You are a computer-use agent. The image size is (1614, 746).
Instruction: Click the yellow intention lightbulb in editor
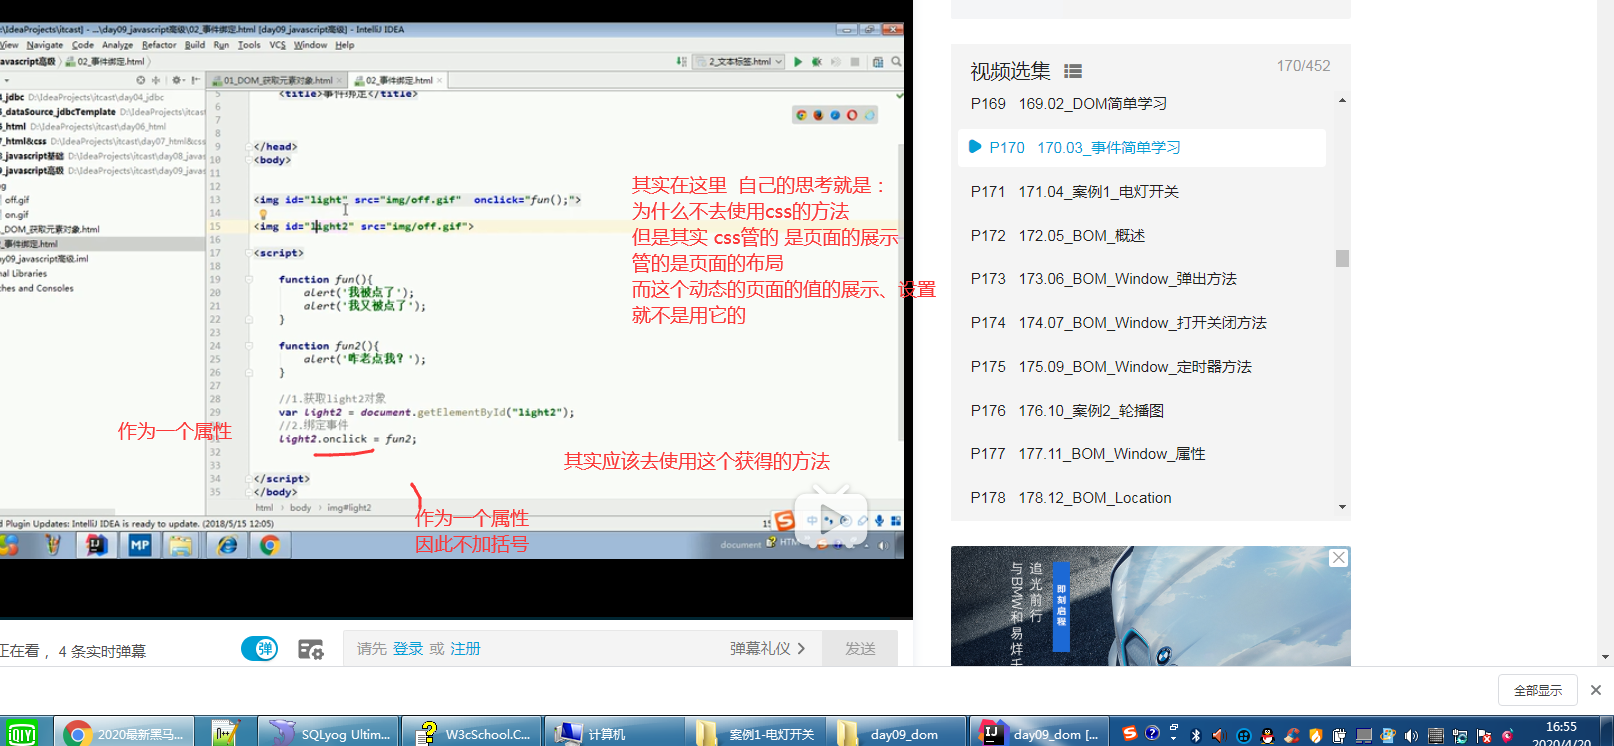click(263, 213)
